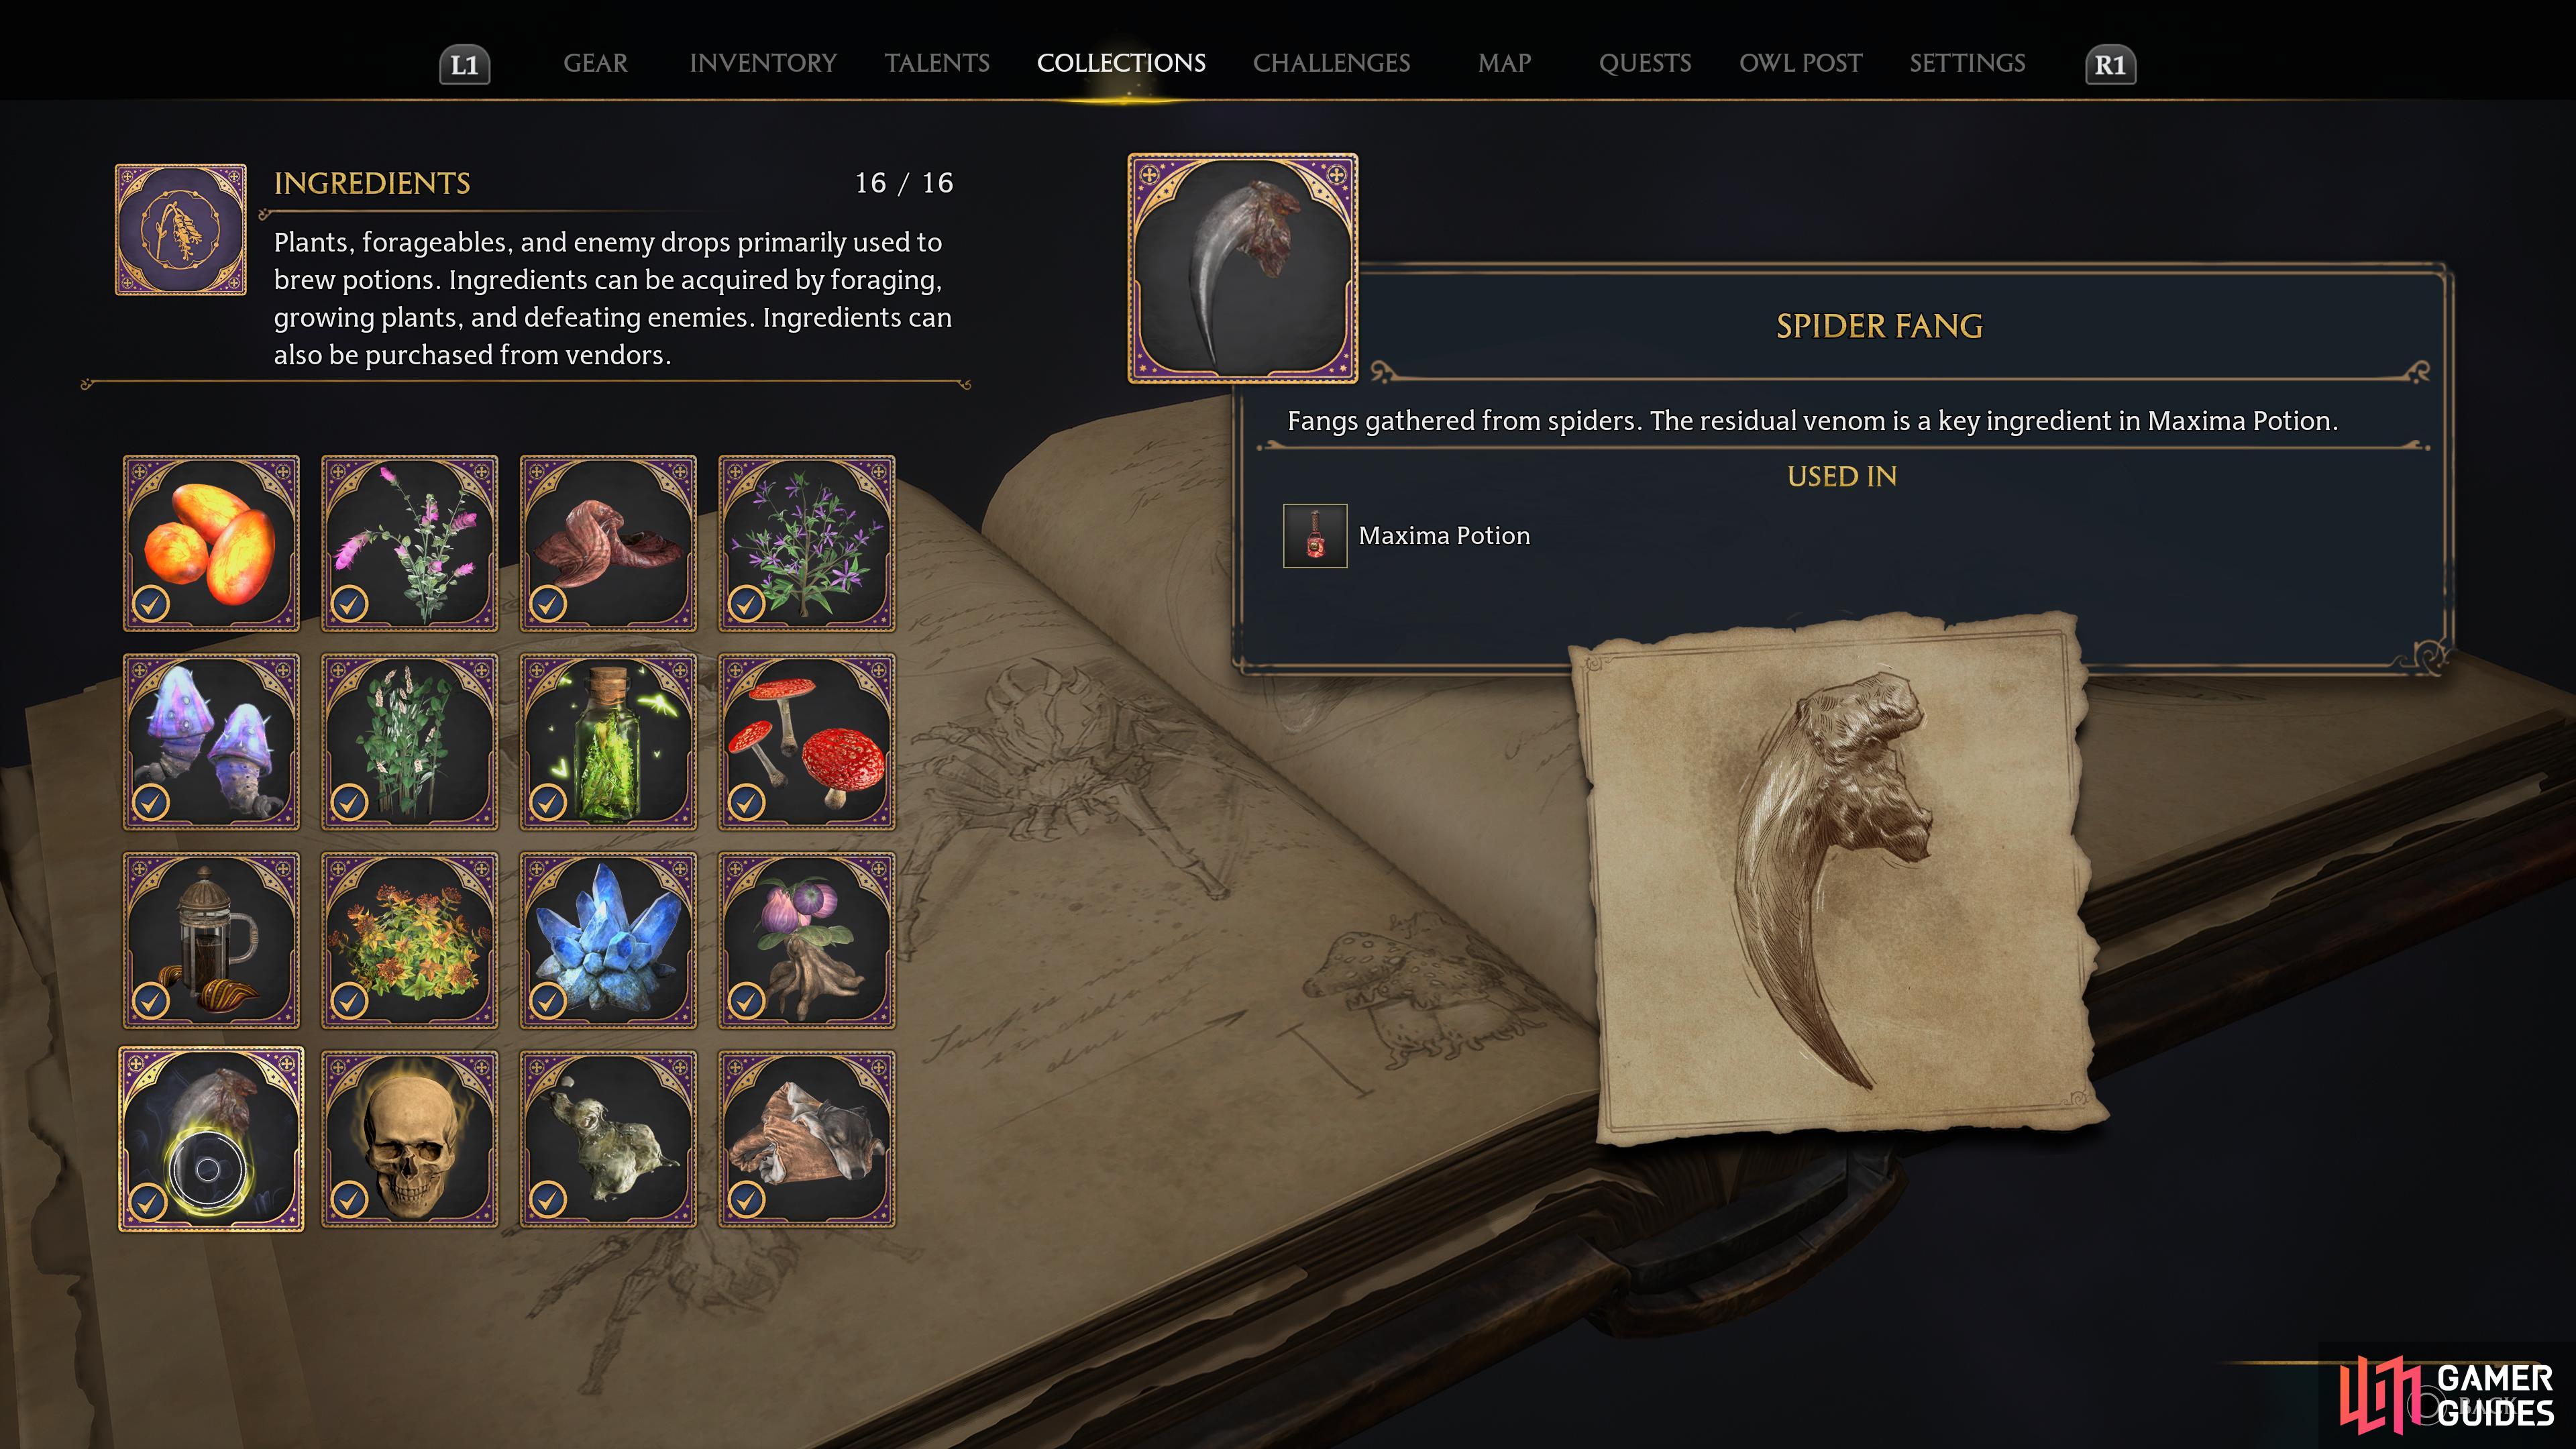Click the R1 next-tab button
2576x1449 pixels.
click(x=2110, y=65)
